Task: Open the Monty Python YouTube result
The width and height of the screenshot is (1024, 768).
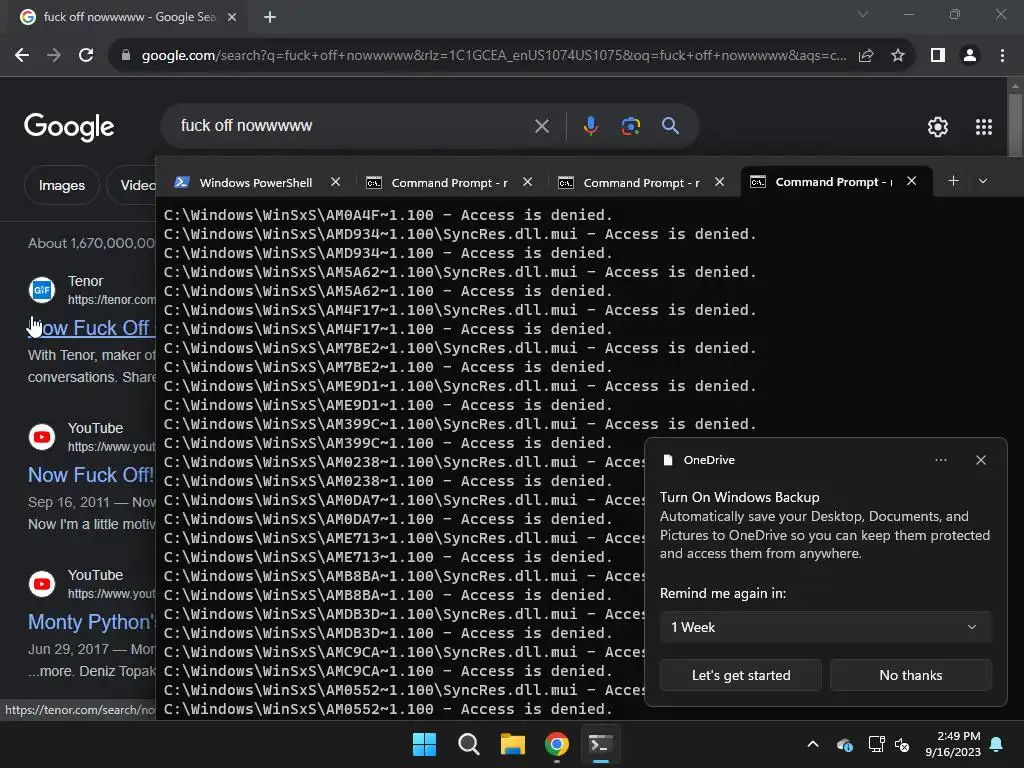Action: (91, 622)
